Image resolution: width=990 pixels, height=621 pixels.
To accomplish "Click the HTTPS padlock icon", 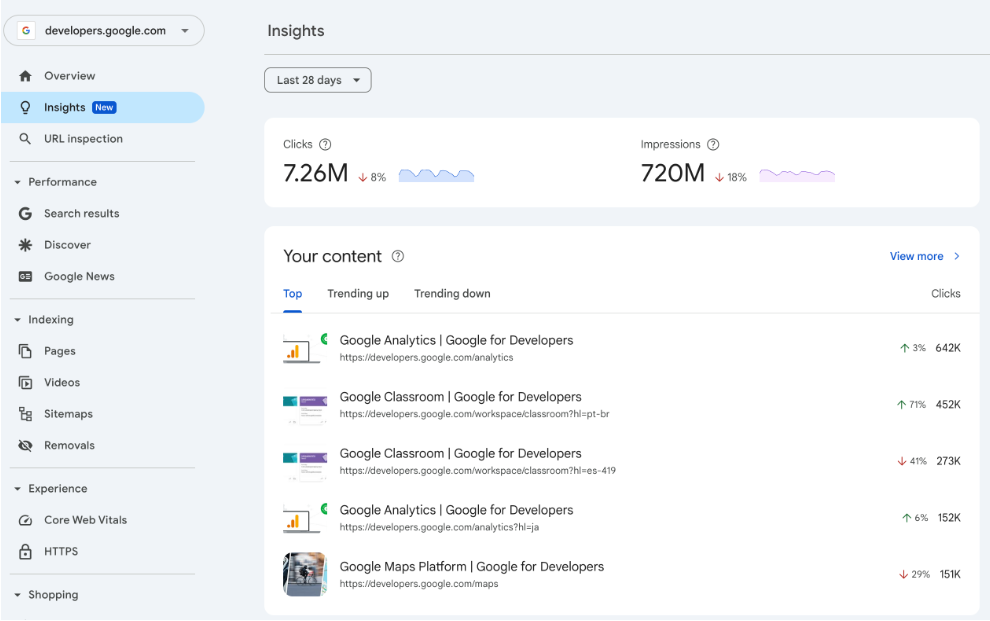I will click(26, 552).
